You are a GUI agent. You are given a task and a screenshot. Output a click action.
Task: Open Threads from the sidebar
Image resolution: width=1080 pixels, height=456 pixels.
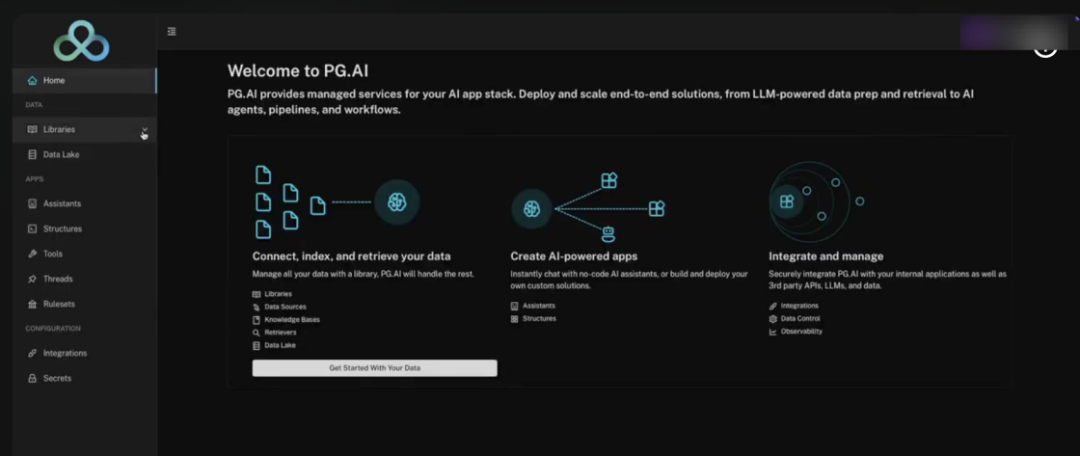click(x=84, y=279)
